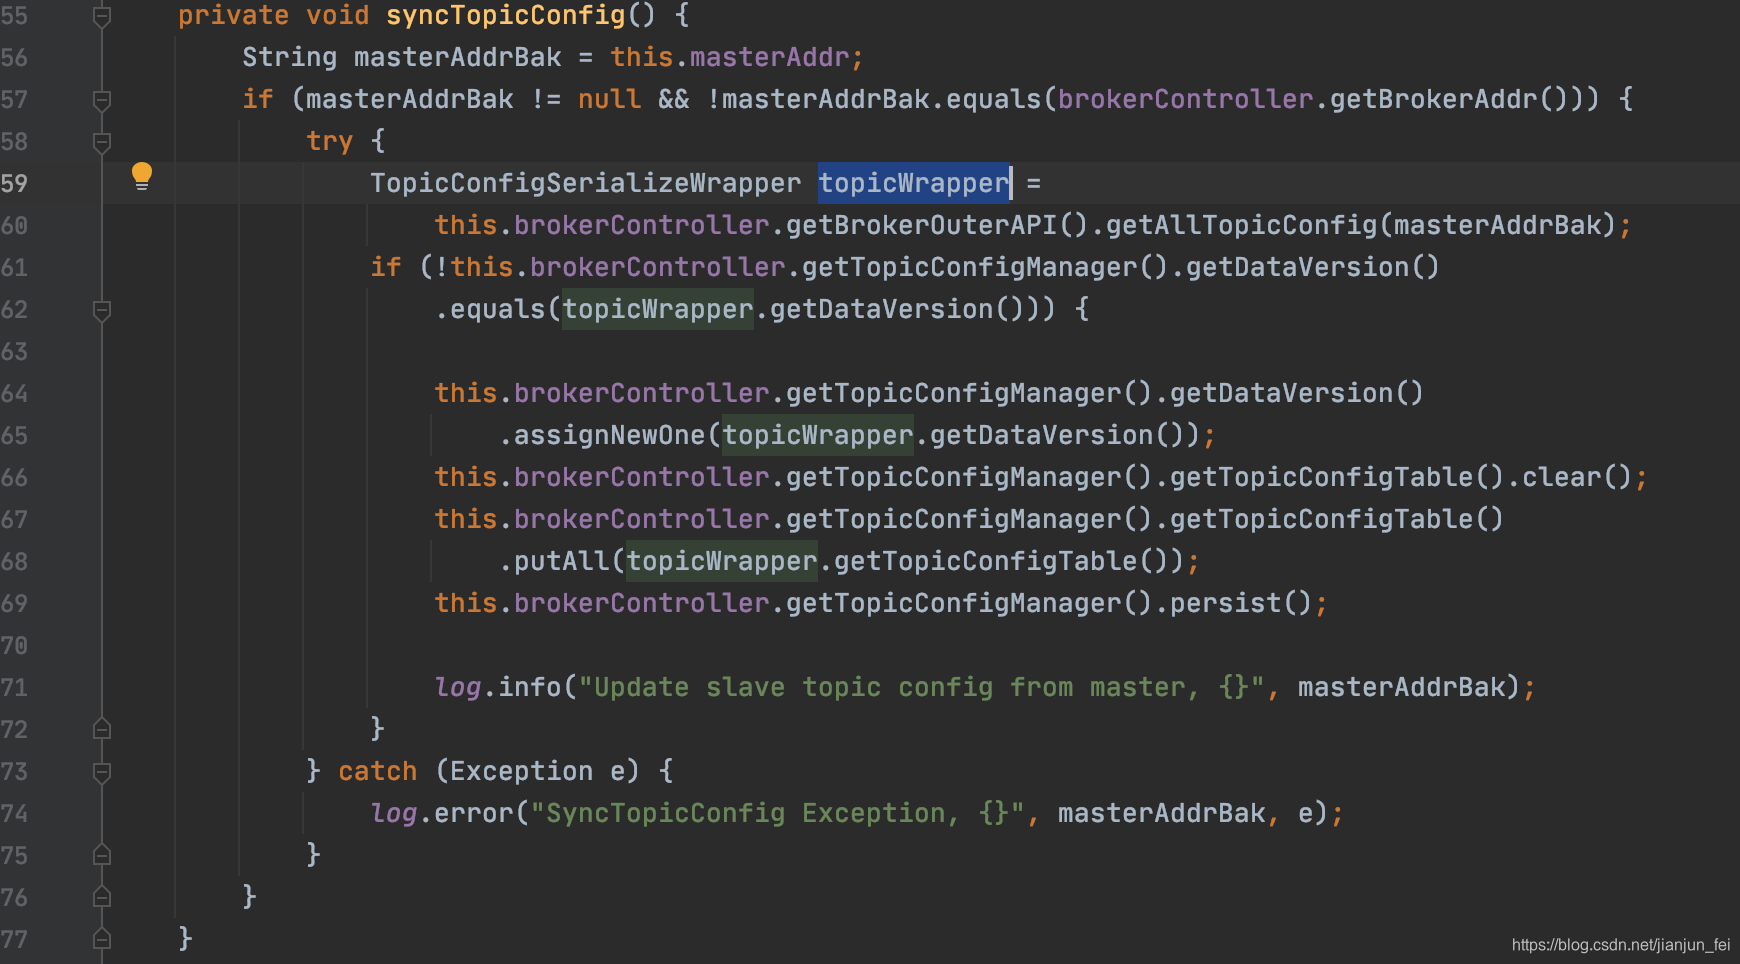Viewport: 1740px width, 964px height.
Task: Click assignNewOne method call
Action: (x=609, y=435)
